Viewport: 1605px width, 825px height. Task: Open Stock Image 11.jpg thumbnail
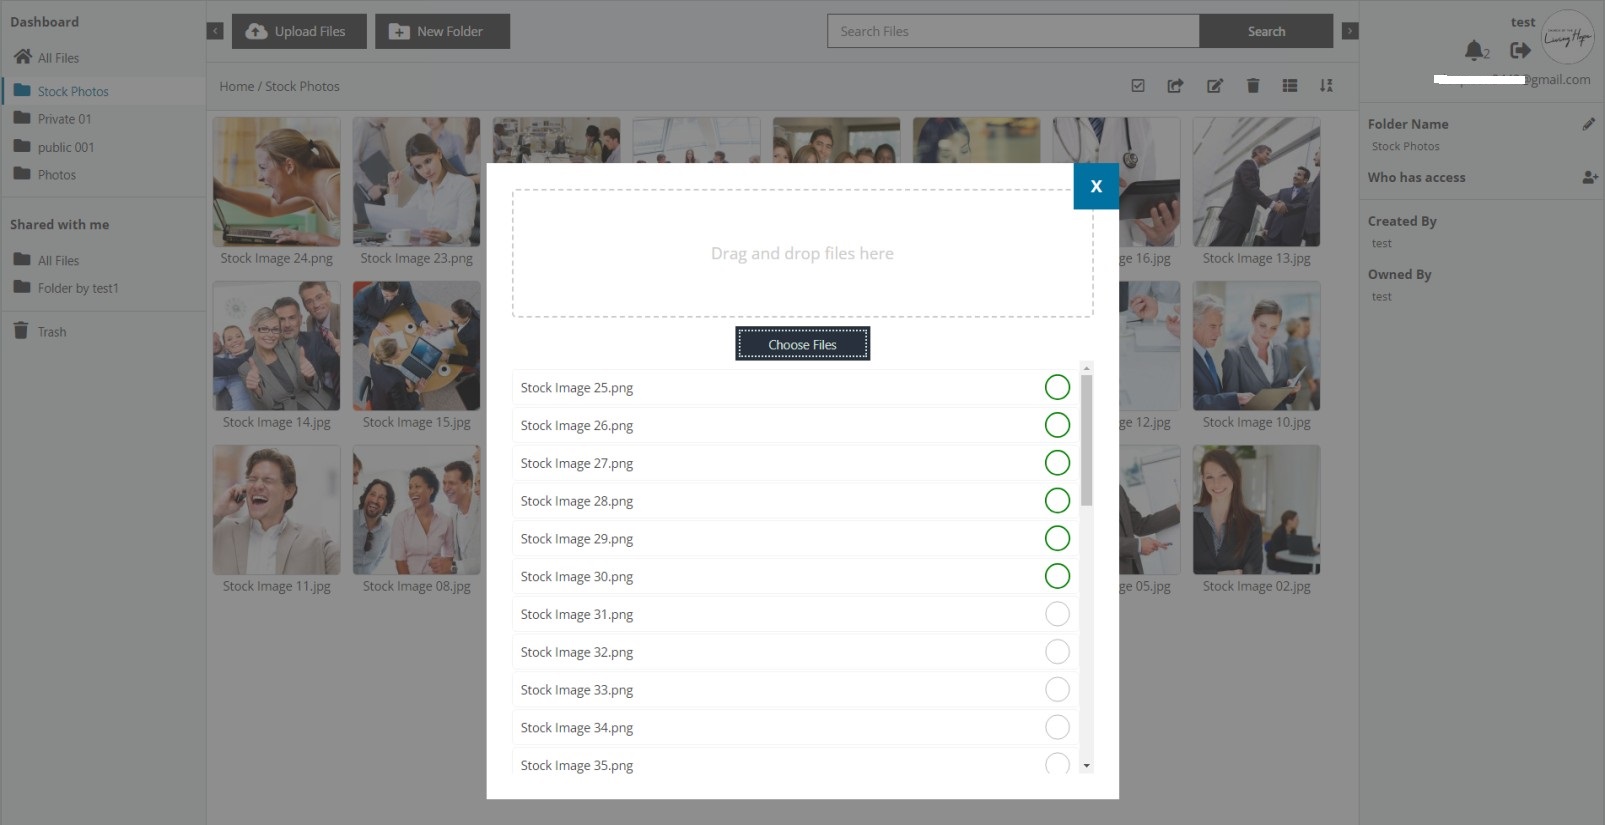pos(277,510)
